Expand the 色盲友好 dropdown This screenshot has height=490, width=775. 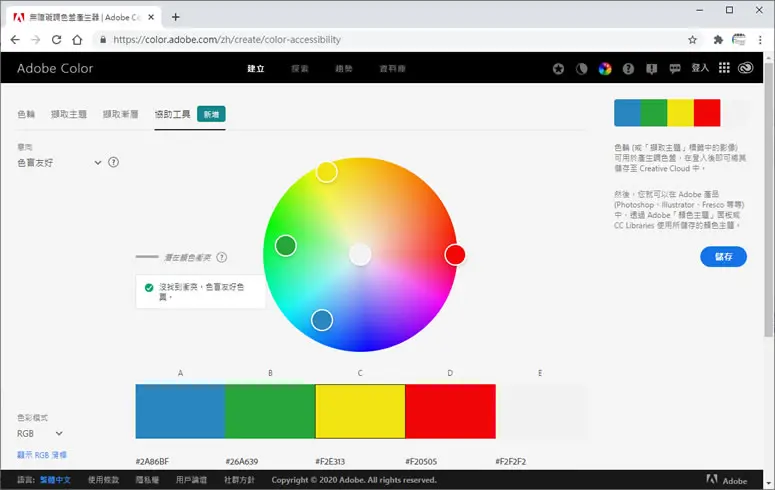[59, 163]
